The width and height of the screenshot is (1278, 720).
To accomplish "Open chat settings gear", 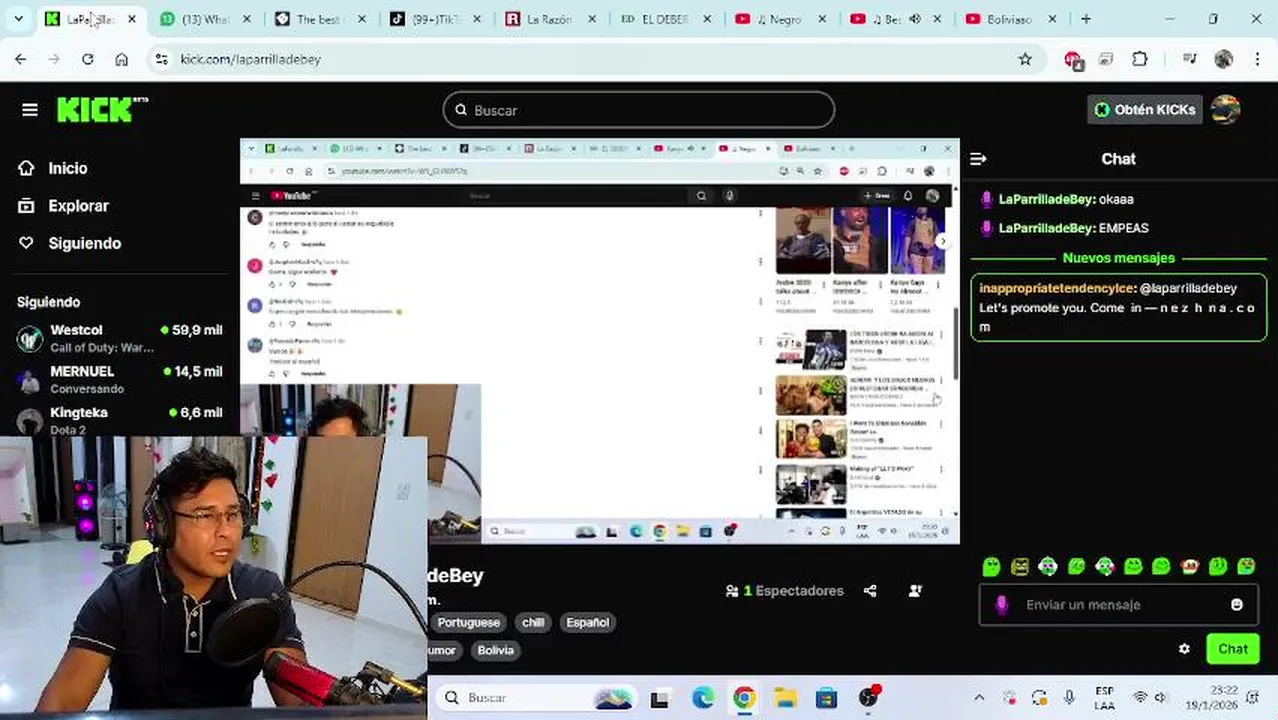I will pos(1184,649).
